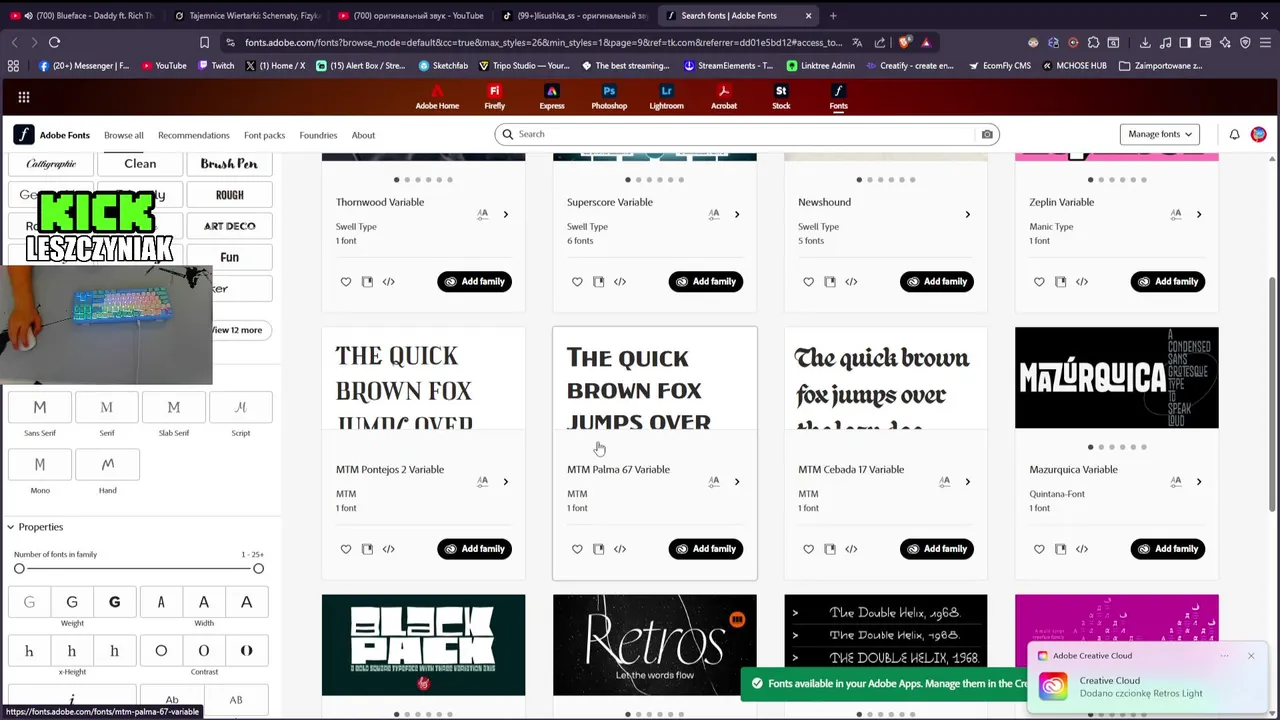Open the browser downloads icon

tap(1144, 42)
